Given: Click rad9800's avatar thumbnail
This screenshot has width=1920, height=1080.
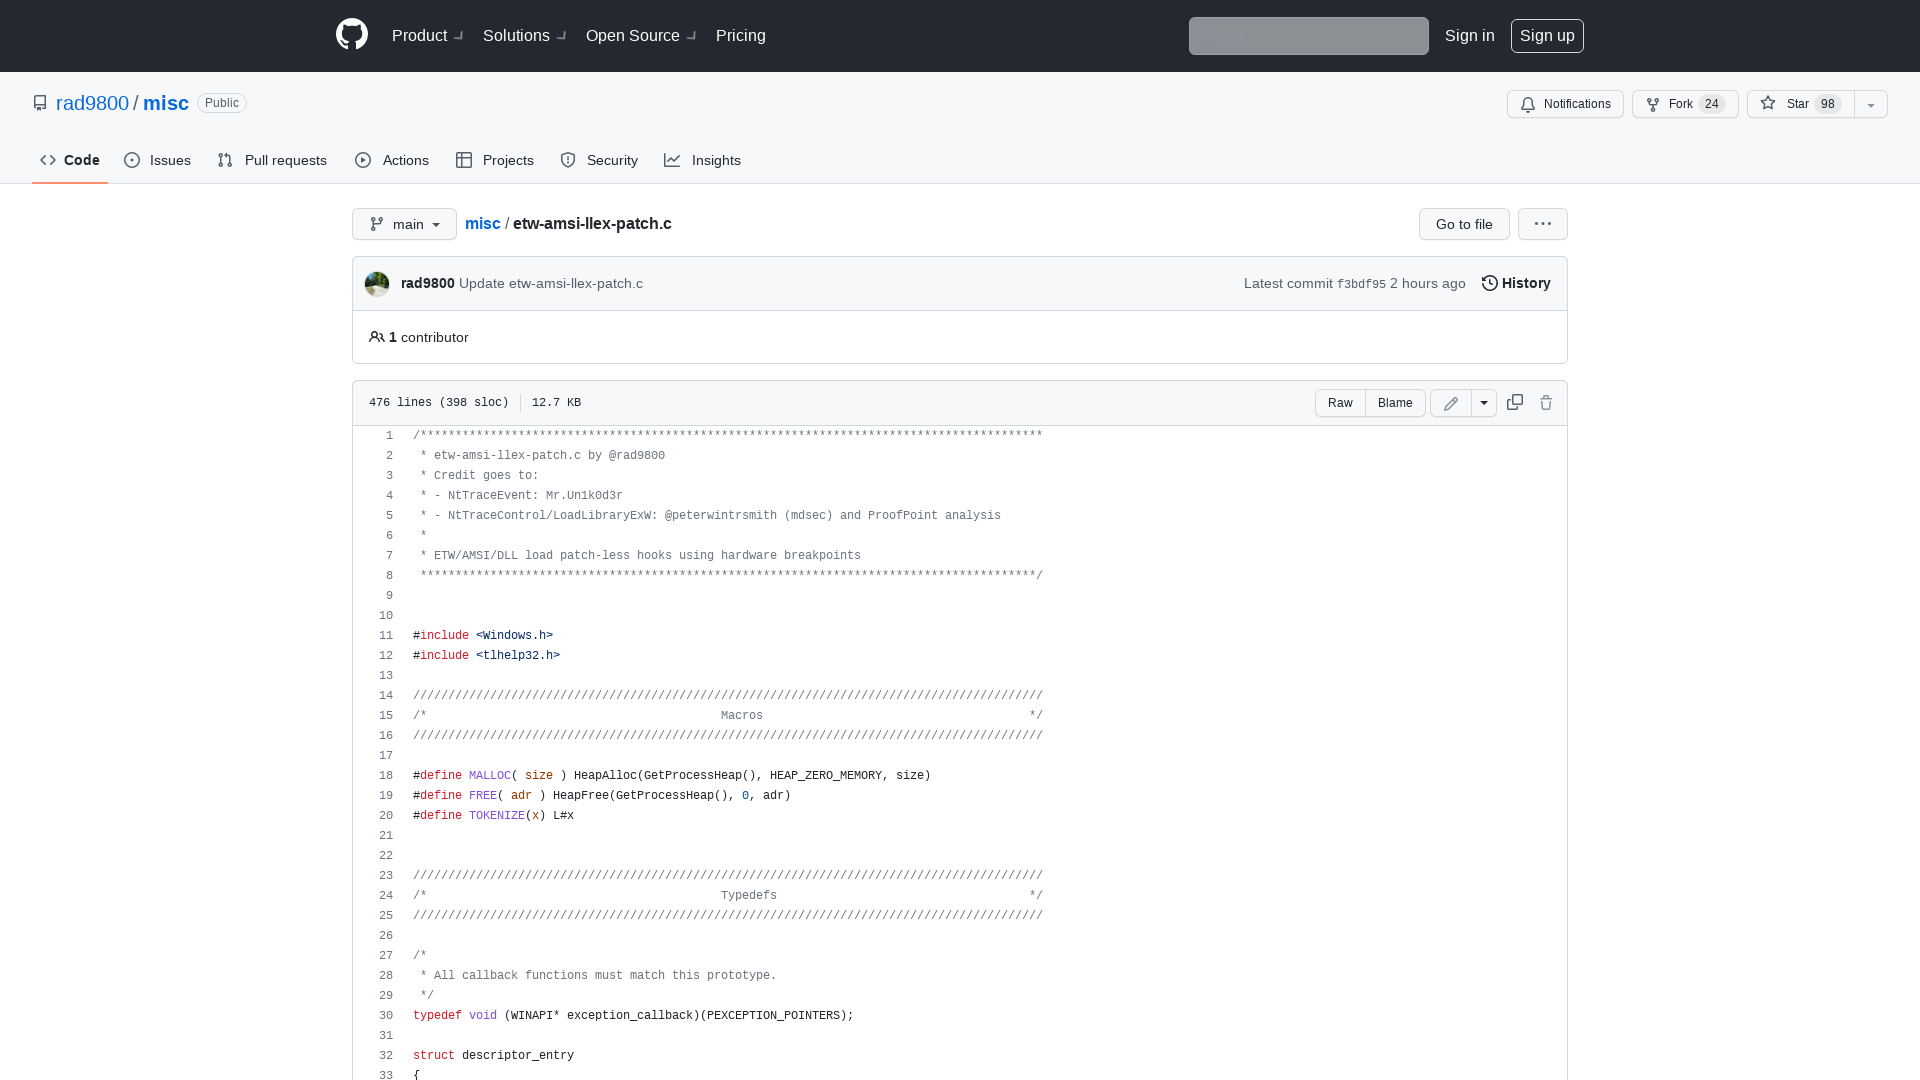Looking at the screenshot, I should click(376, 283).
